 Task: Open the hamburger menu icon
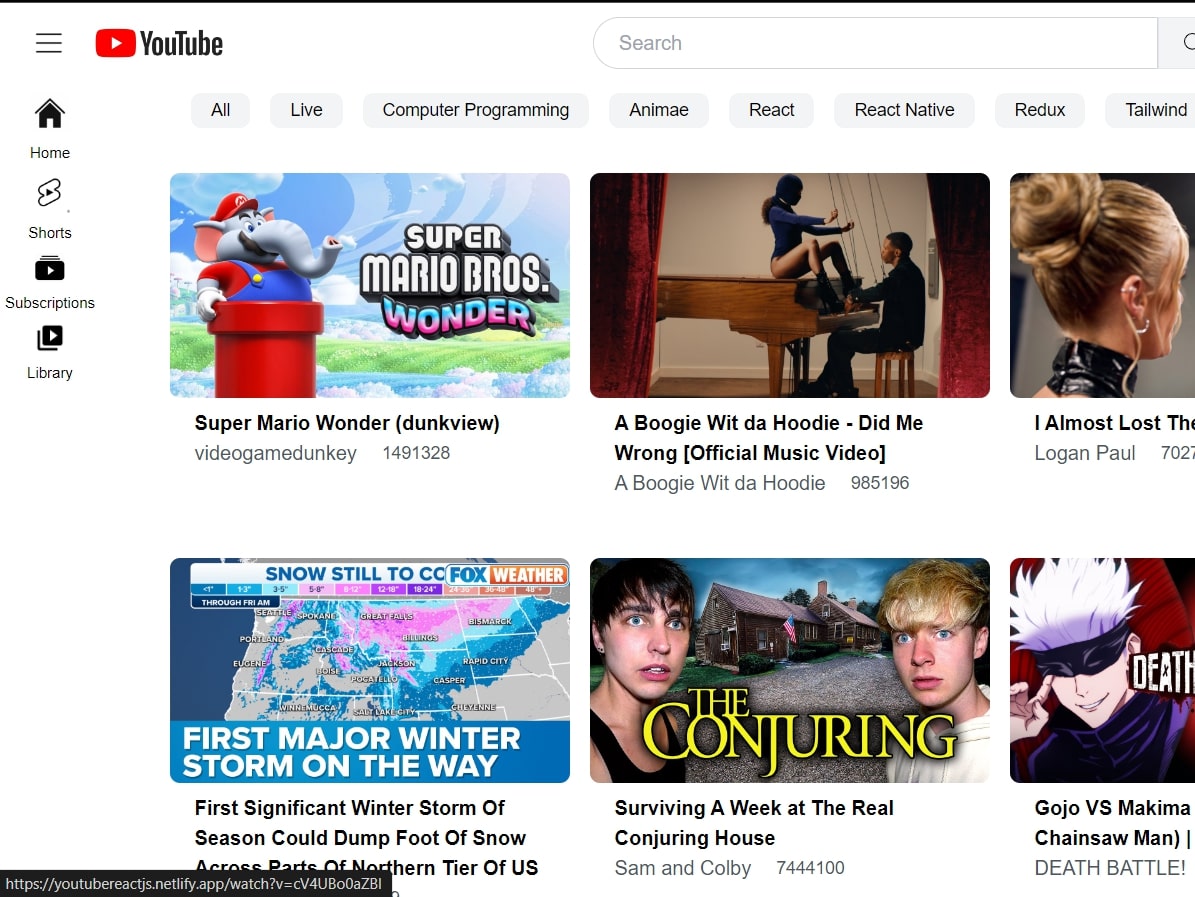[x=49, y=43]
